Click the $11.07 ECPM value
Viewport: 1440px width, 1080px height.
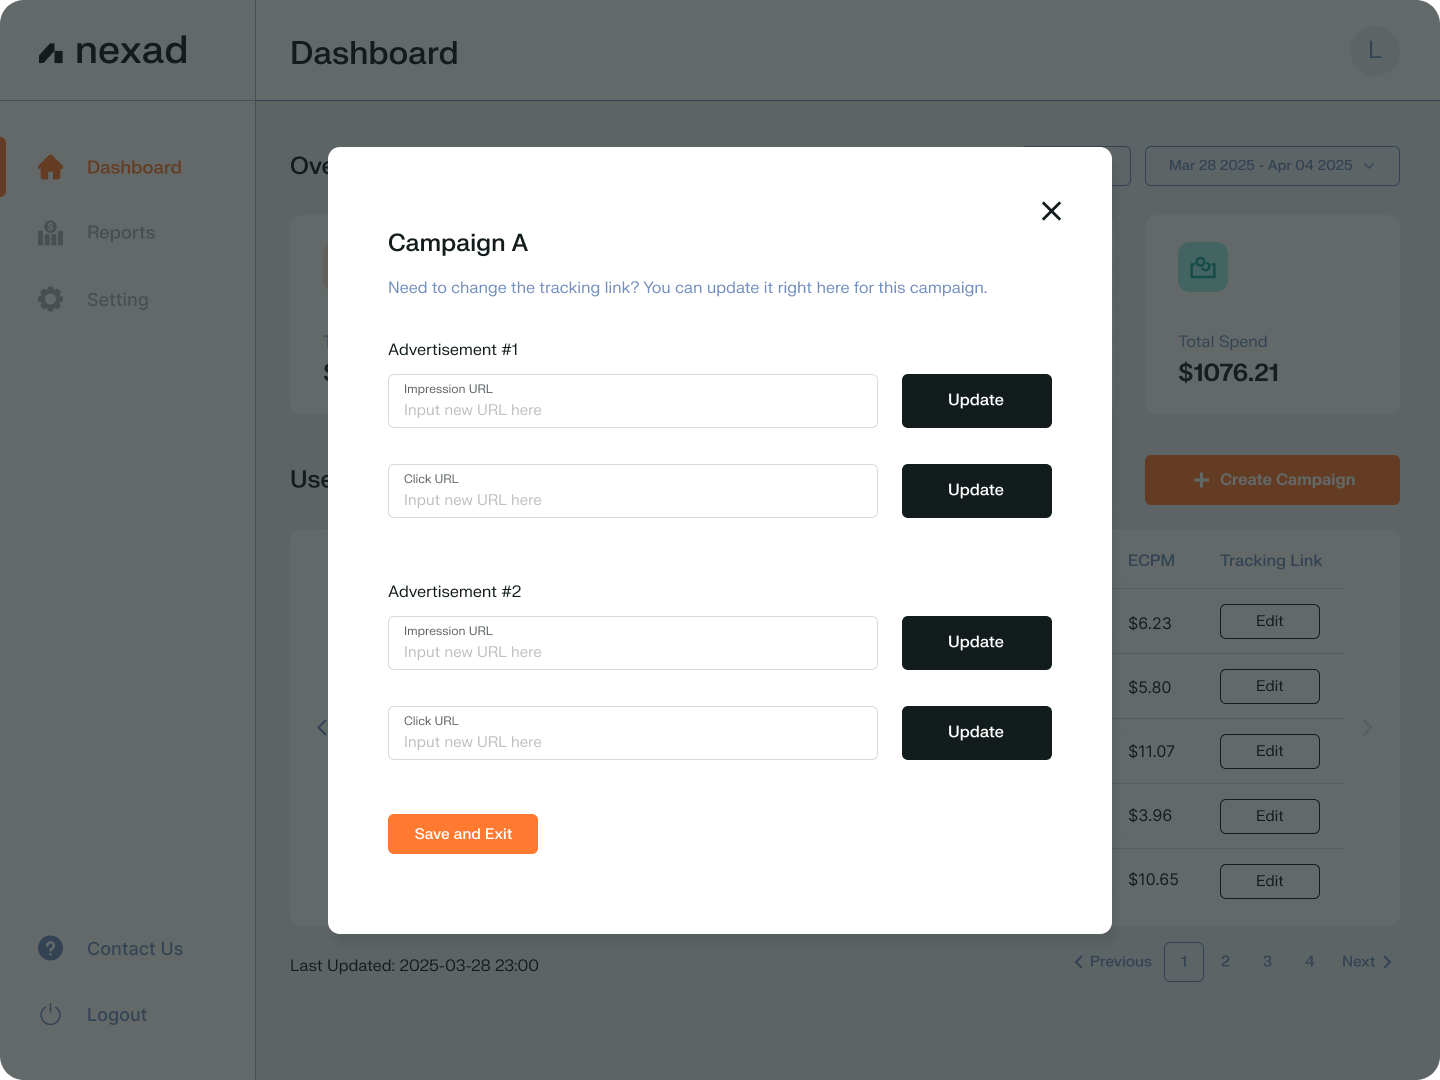pyautogui.click(x=1151, y=752)
